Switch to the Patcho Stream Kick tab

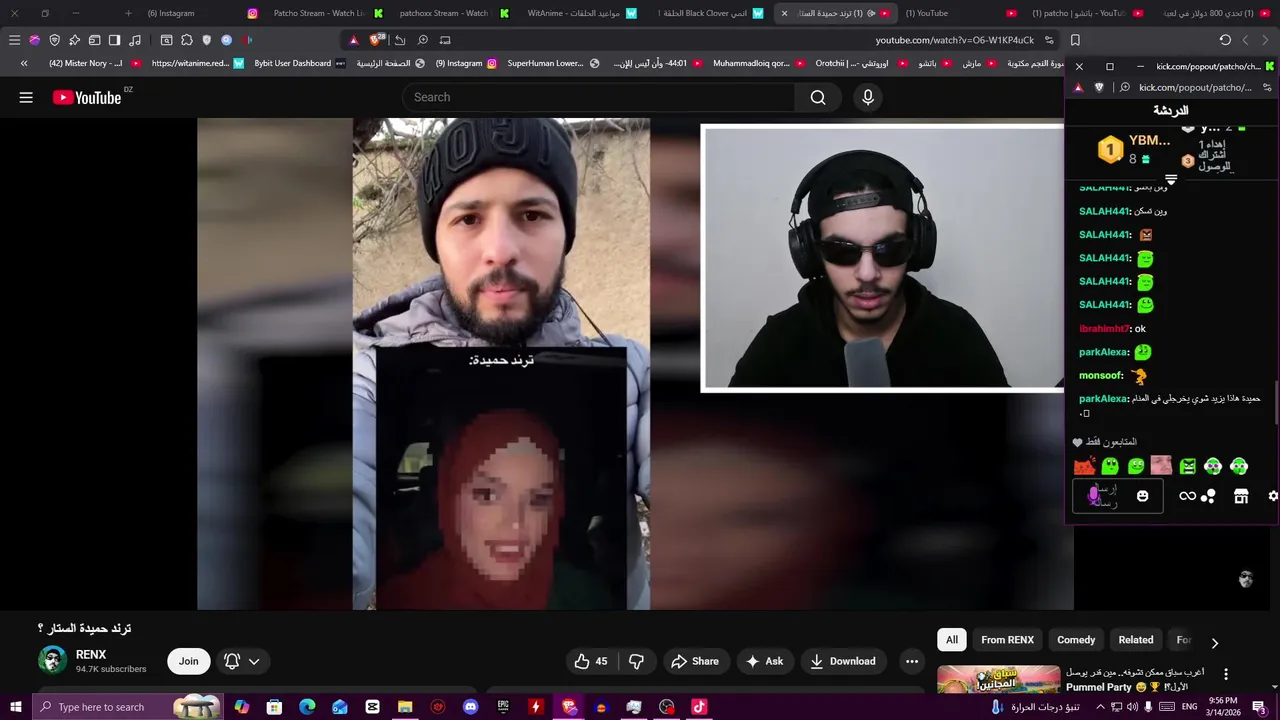(326, 13)
